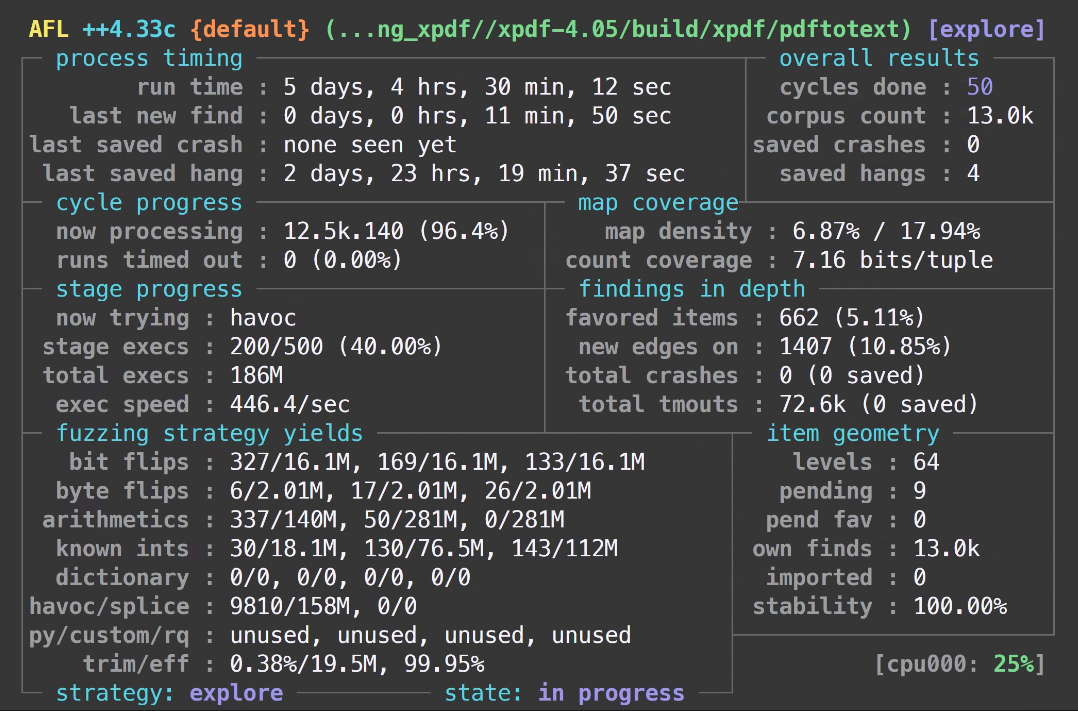Click the exec speed 446.4/sec value
1078x711 pixels.
pyautogui.click(x=289, y=404)
